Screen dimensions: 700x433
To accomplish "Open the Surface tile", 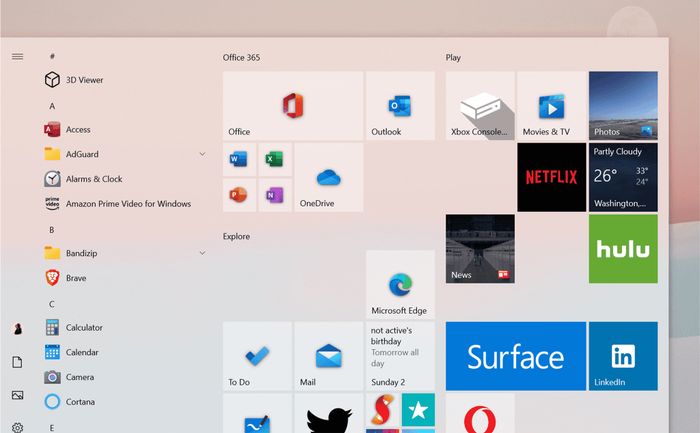I will [516, 356].
